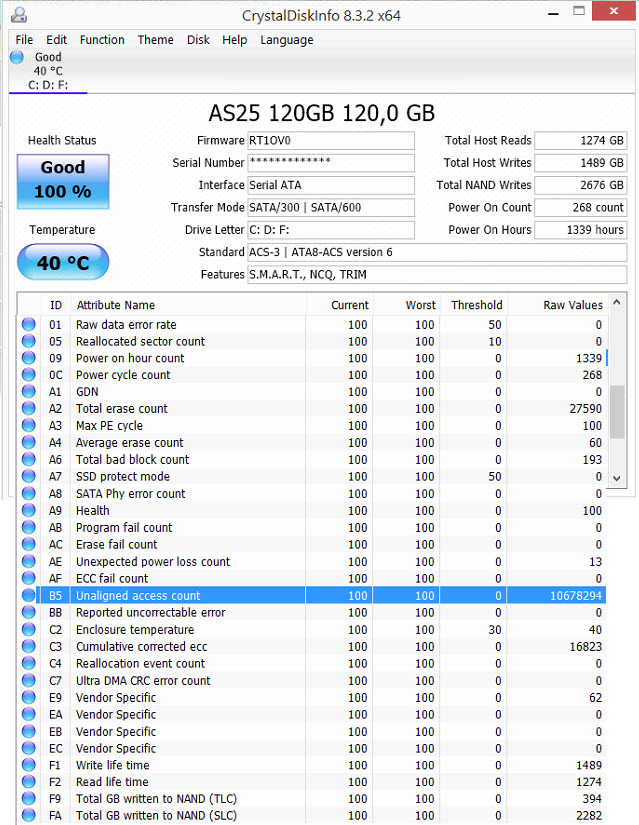Select the Write life time row
This screenshot has height=825, width=639.
313,765
